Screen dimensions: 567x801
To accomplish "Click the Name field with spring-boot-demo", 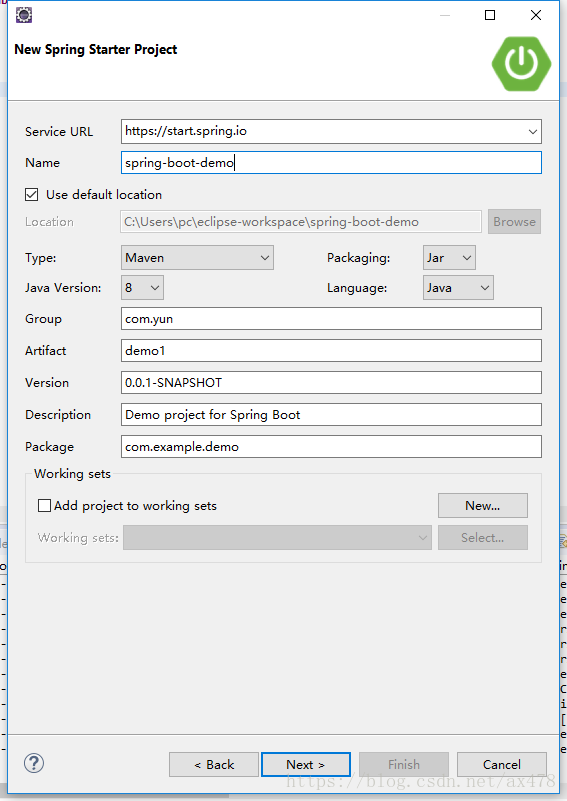I will tap(331, 162).
